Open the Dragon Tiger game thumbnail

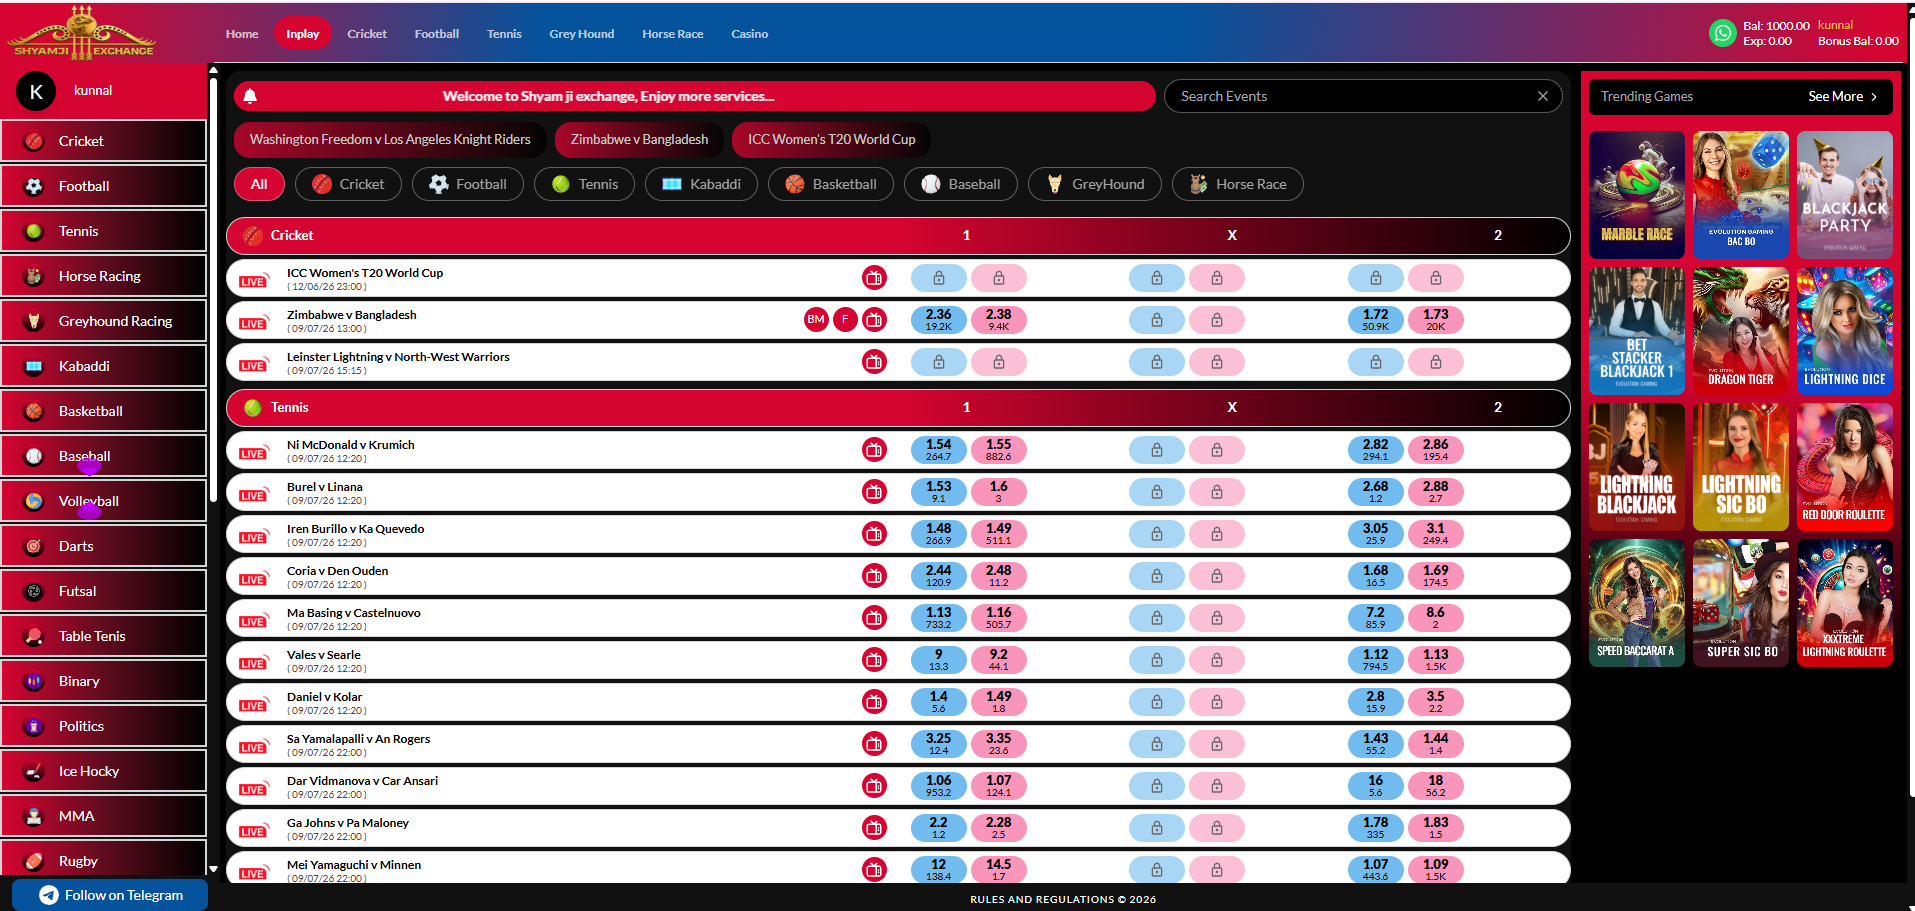pyautogui.click(x=1741, y=331)
